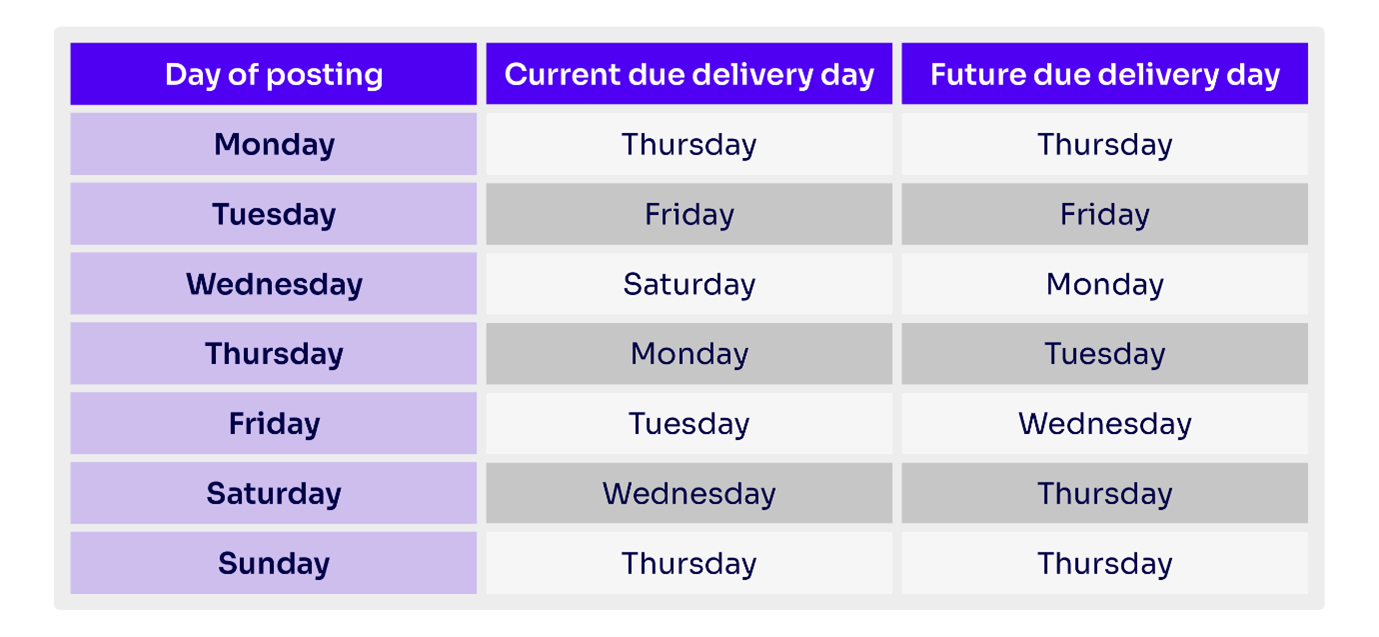Select the Sunday posting day cell

pos(273,563)
